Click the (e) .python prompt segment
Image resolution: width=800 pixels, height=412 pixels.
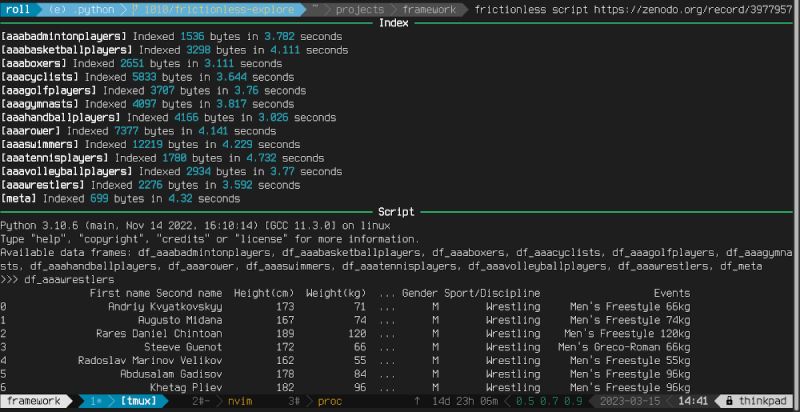pyautogui.click(x=82, y=10)
